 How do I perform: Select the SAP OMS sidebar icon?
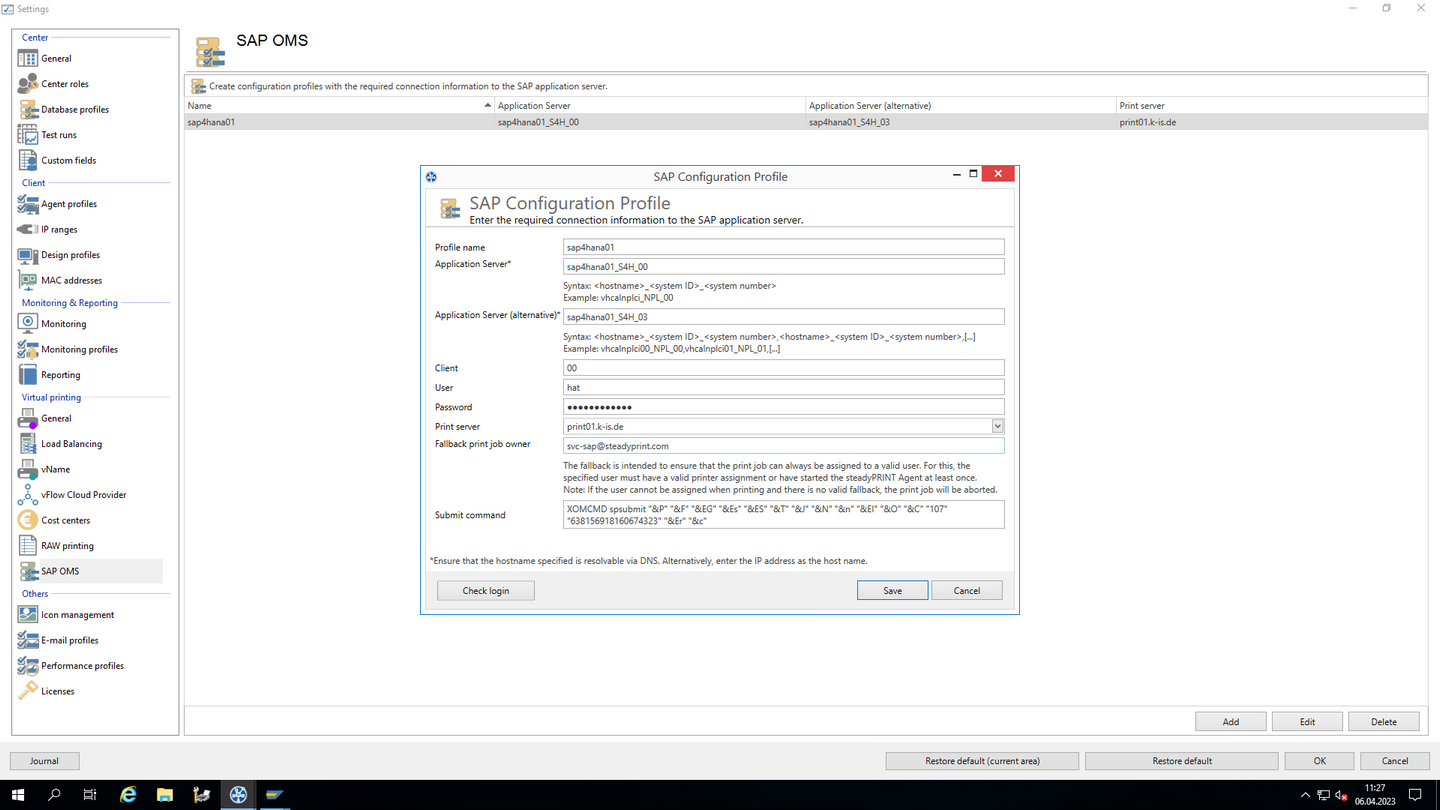coord(28,571)
